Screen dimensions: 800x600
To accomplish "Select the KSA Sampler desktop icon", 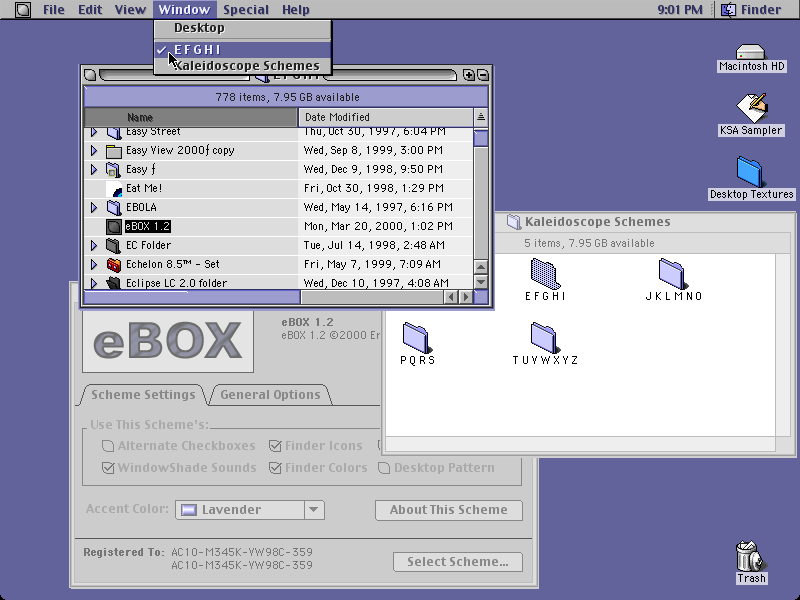I will click(751, 108).
